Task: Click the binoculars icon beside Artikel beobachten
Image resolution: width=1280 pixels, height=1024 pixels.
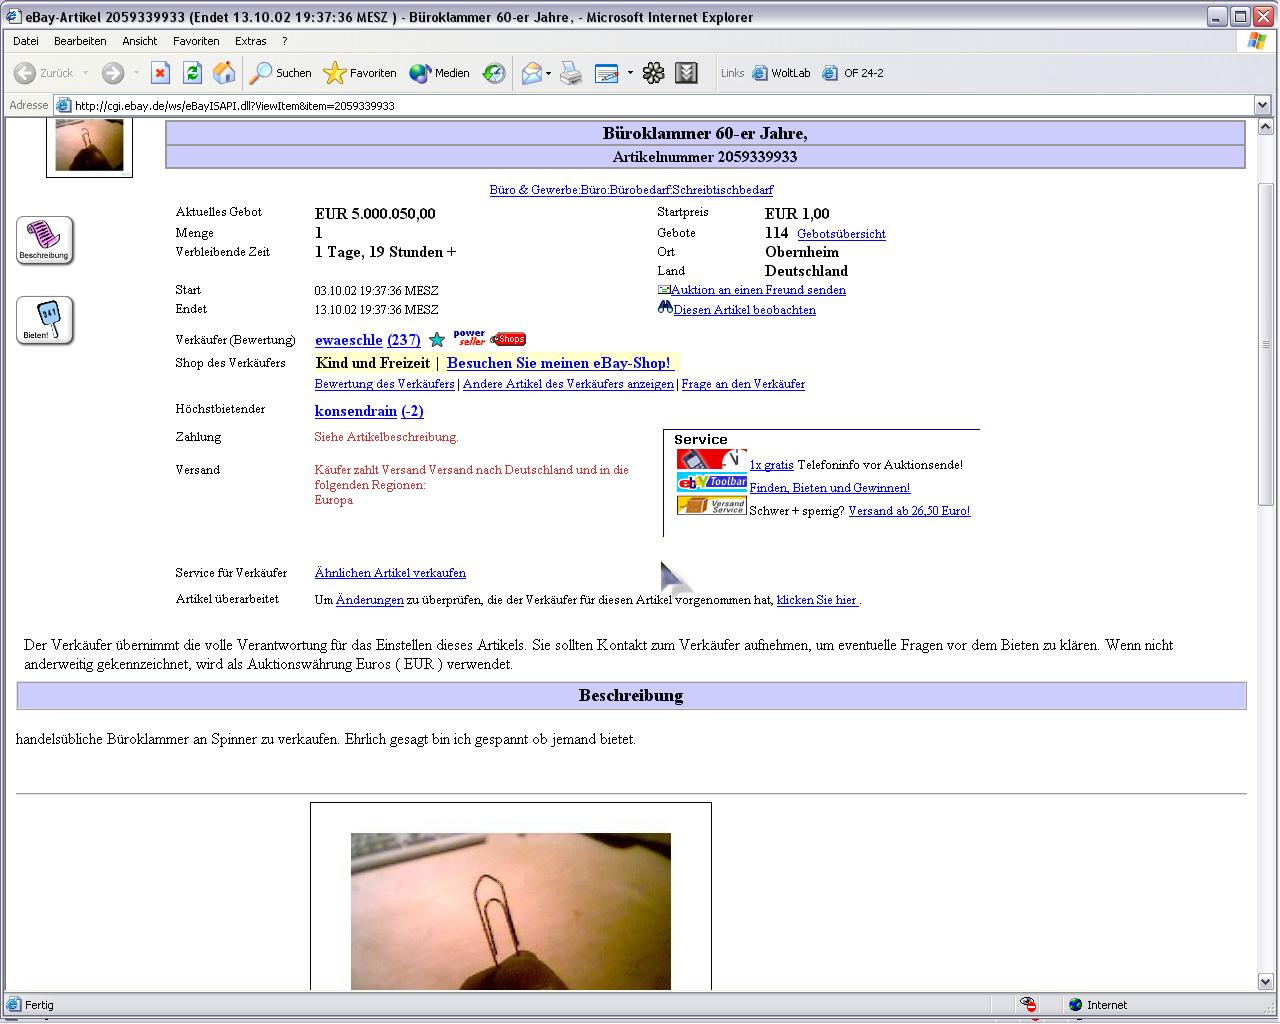Action: (x=665, y=308)
